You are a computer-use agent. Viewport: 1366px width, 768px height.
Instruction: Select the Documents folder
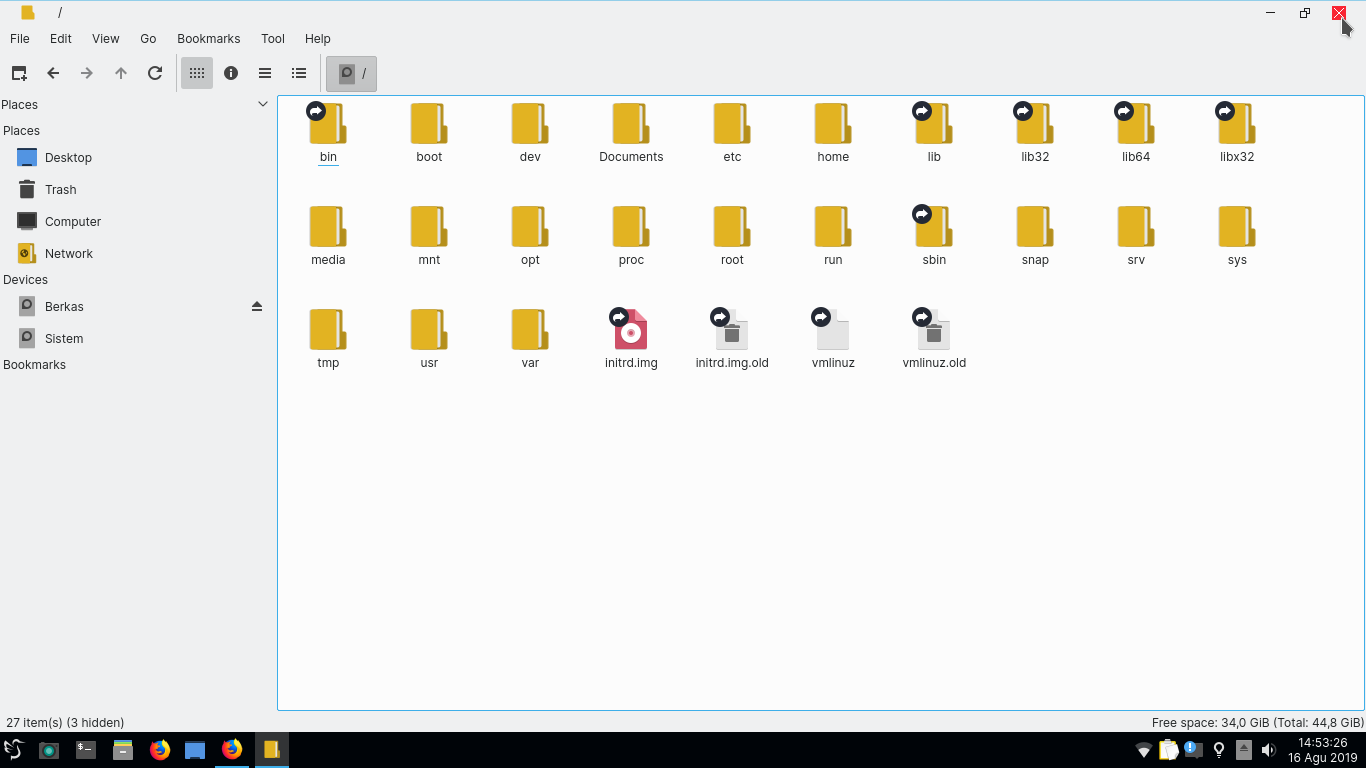631,133
